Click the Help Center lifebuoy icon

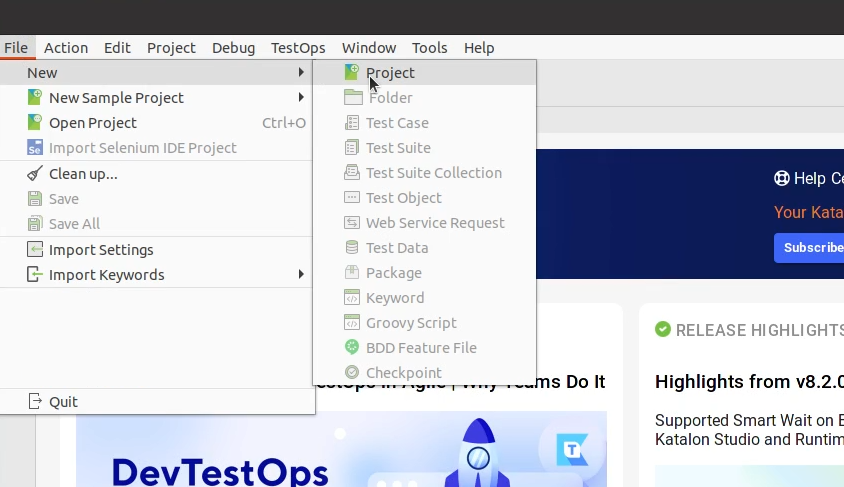point(782,178)
